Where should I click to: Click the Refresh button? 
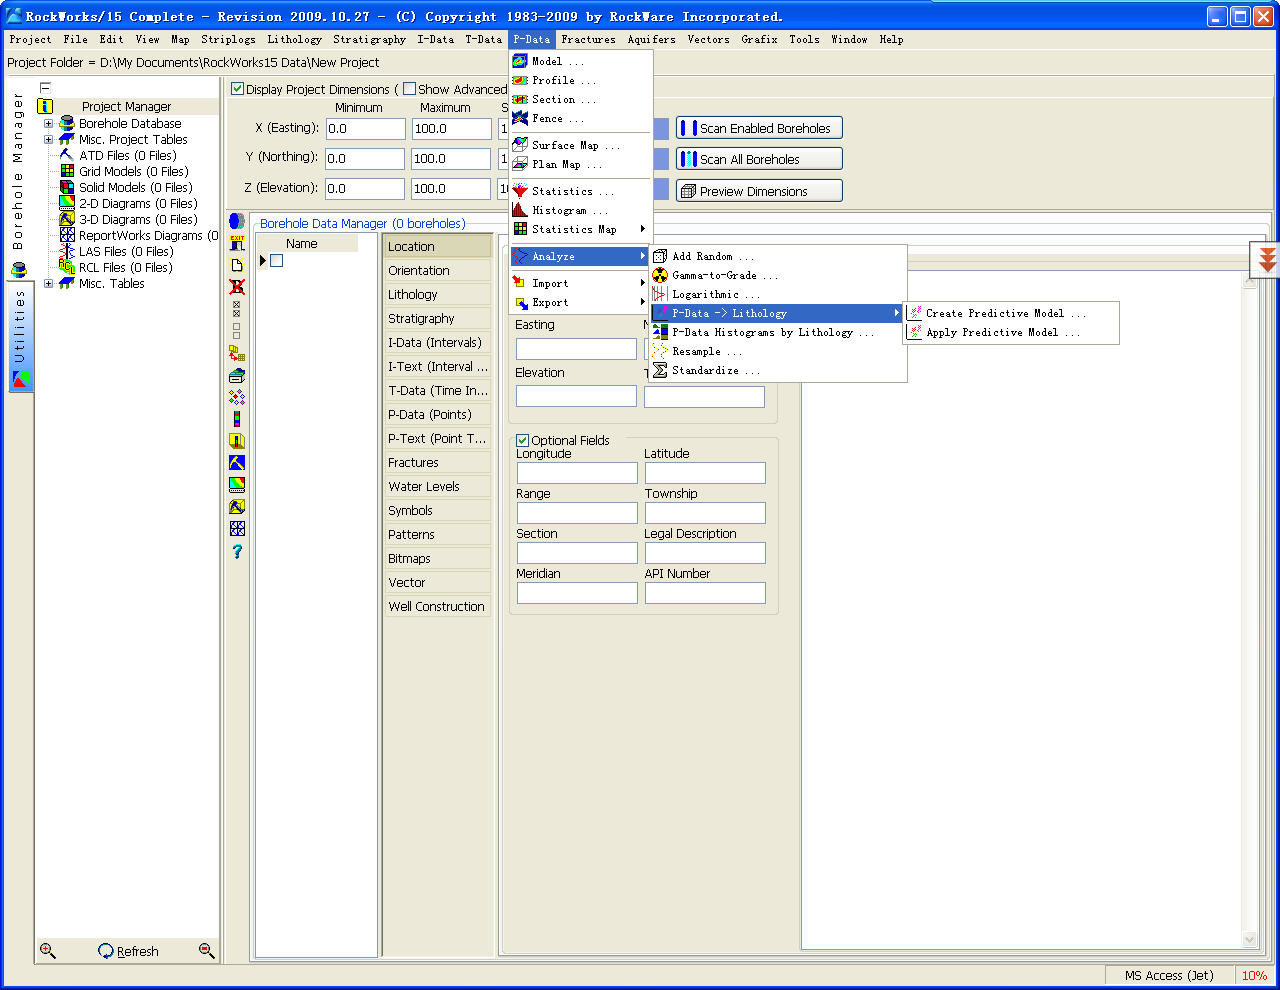pyautogui.click(x=128, y=951)
